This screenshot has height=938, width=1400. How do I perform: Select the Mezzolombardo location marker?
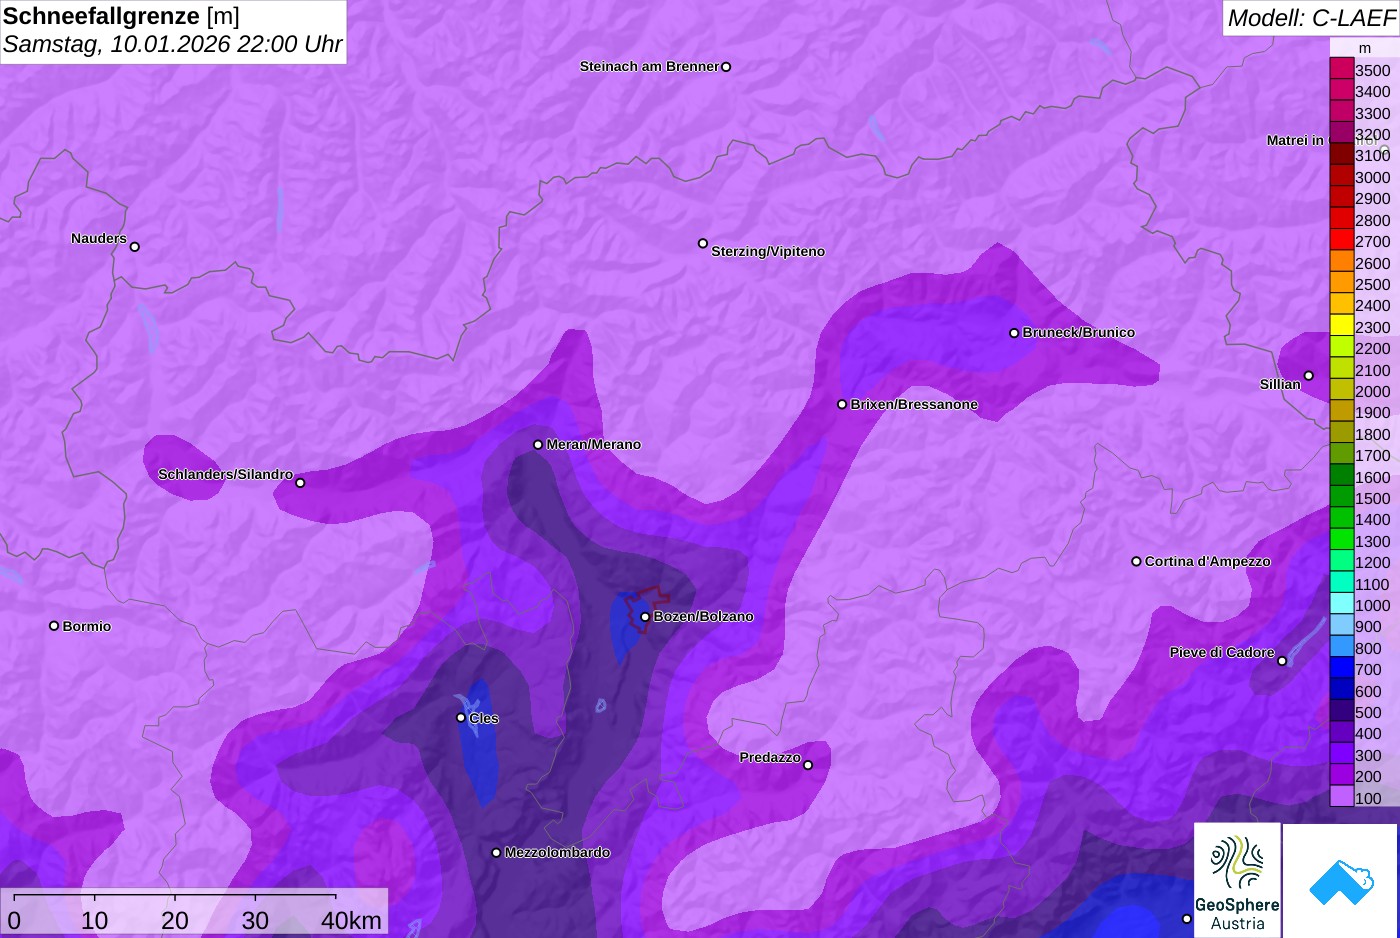click(x=496, y=853)
